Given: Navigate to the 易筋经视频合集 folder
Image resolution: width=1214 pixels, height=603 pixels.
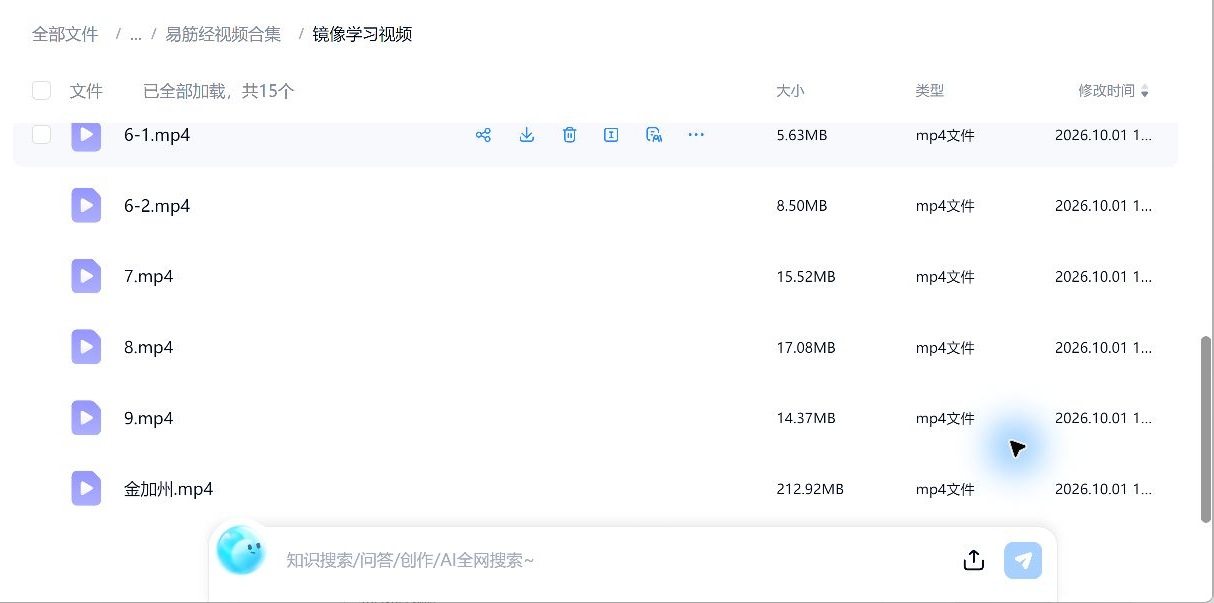Looking at the screenshot, I should pyautogui.click(x=223, y=35).
